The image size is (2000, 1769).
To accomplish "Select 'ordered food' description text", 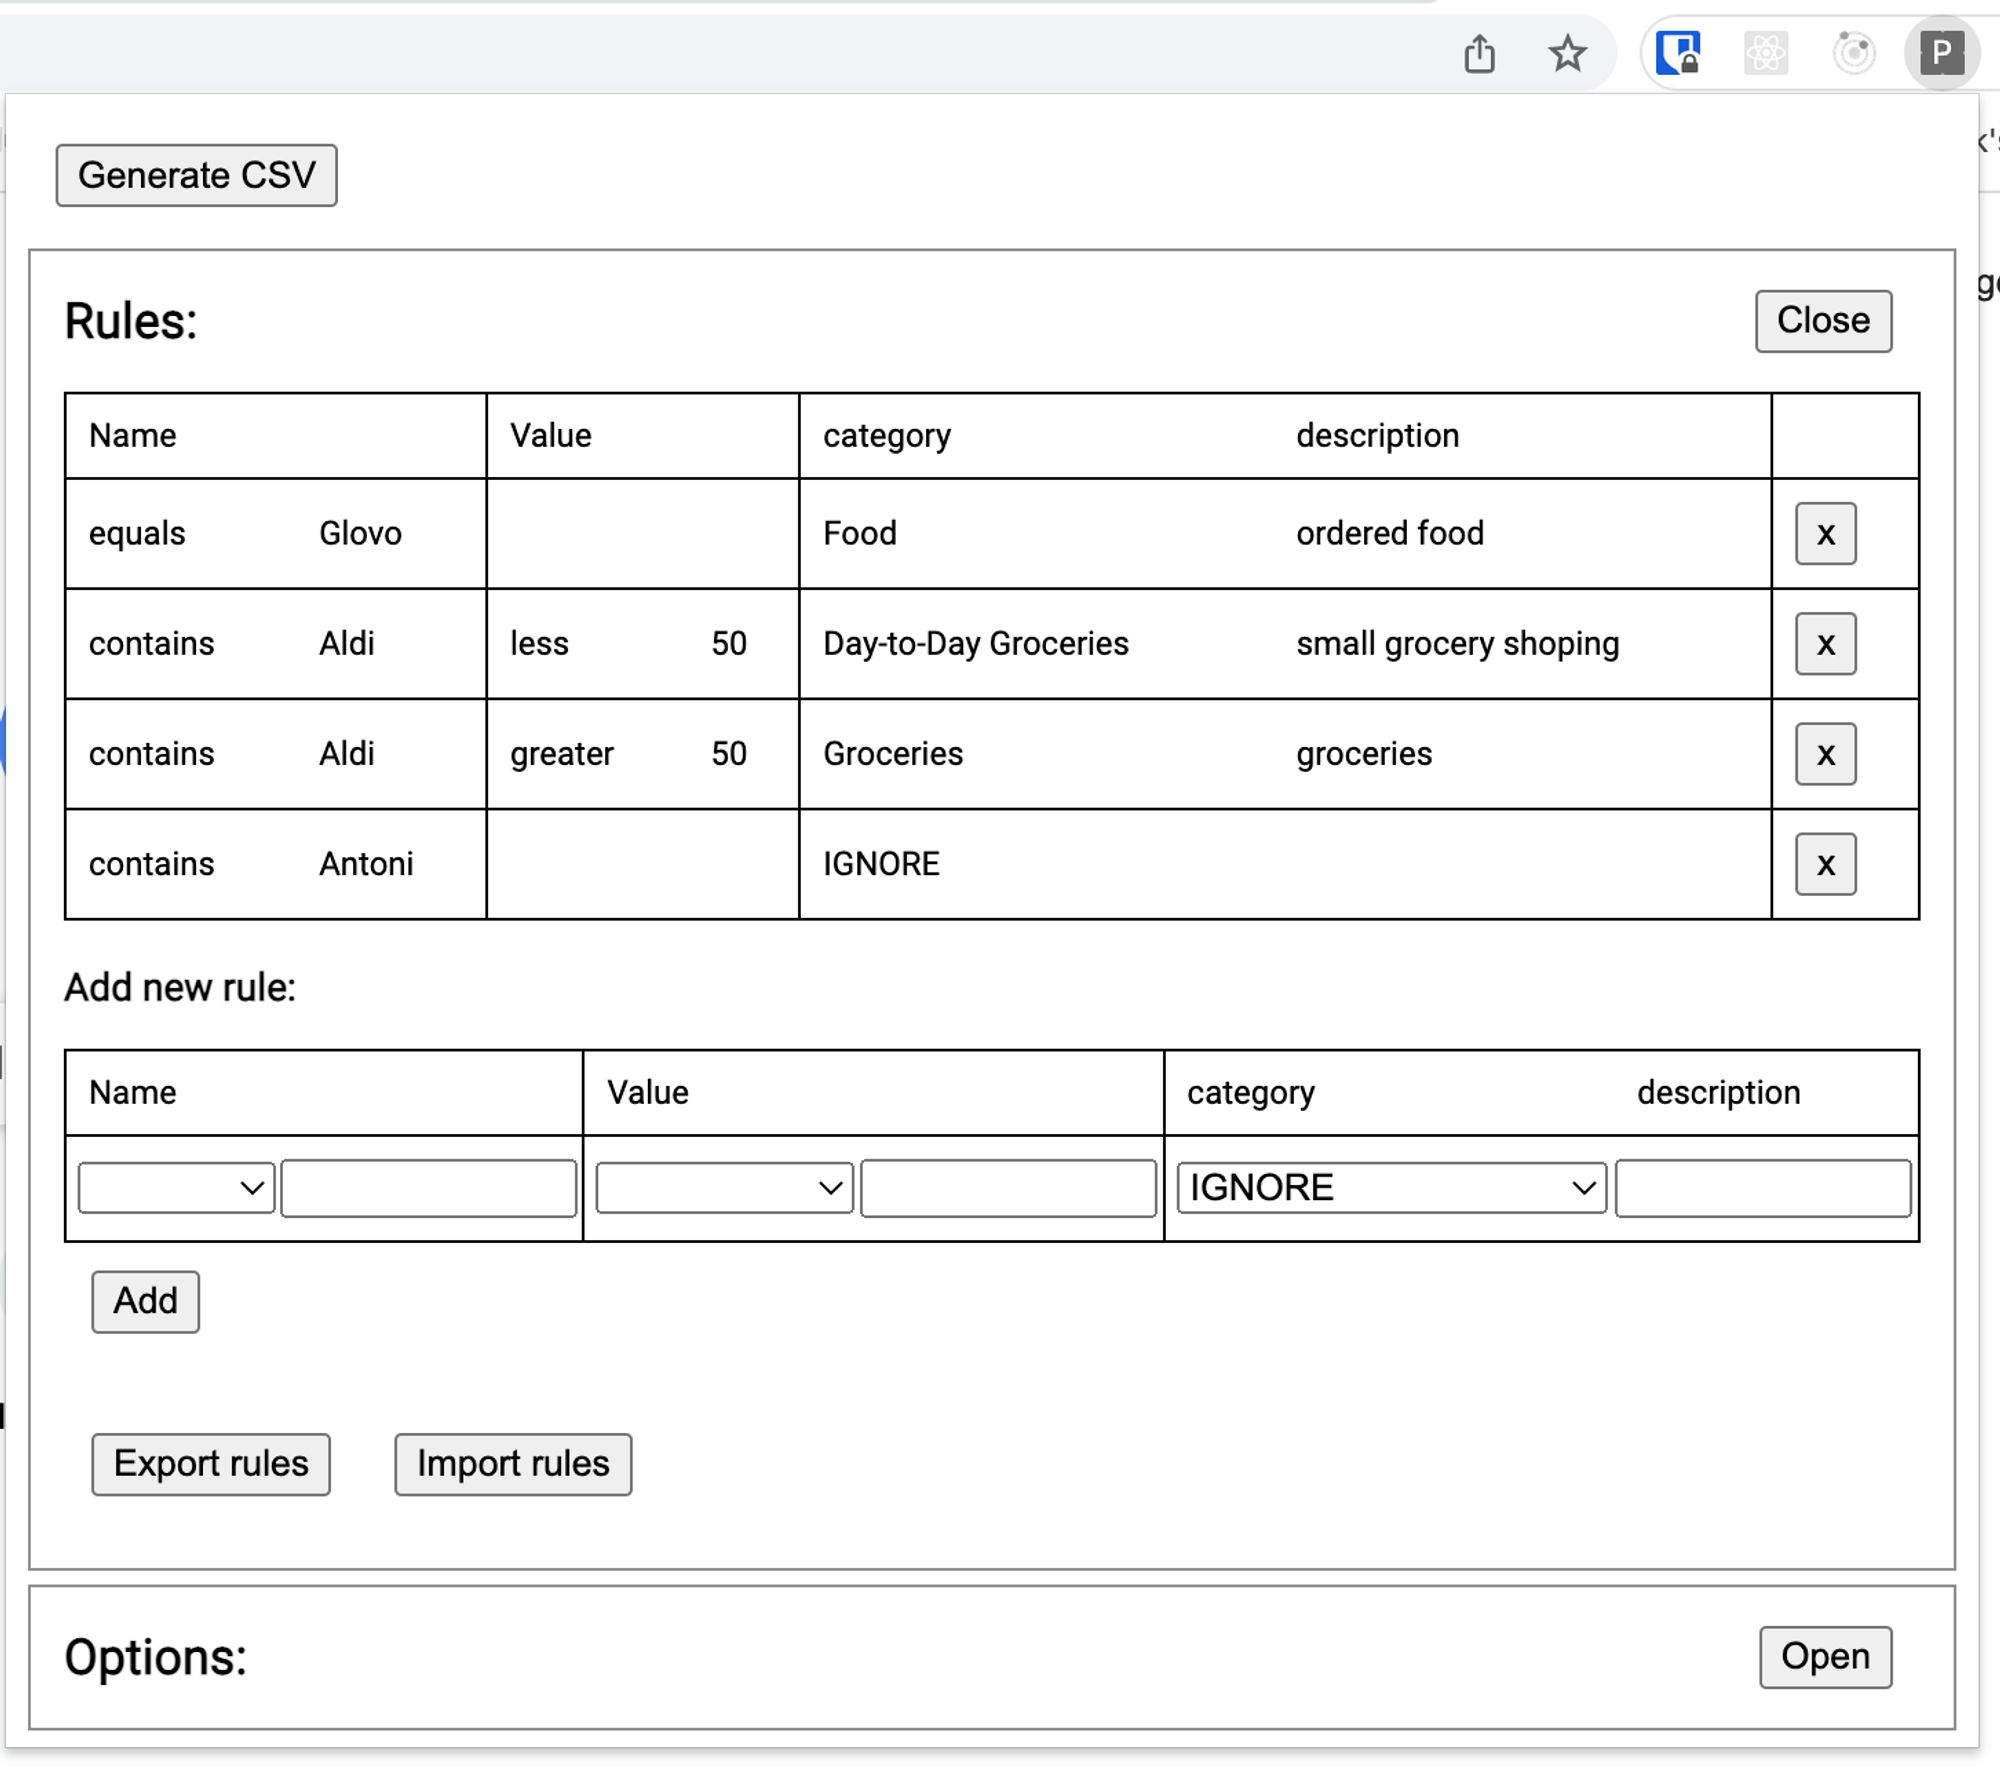I will tap(1390, 534).
